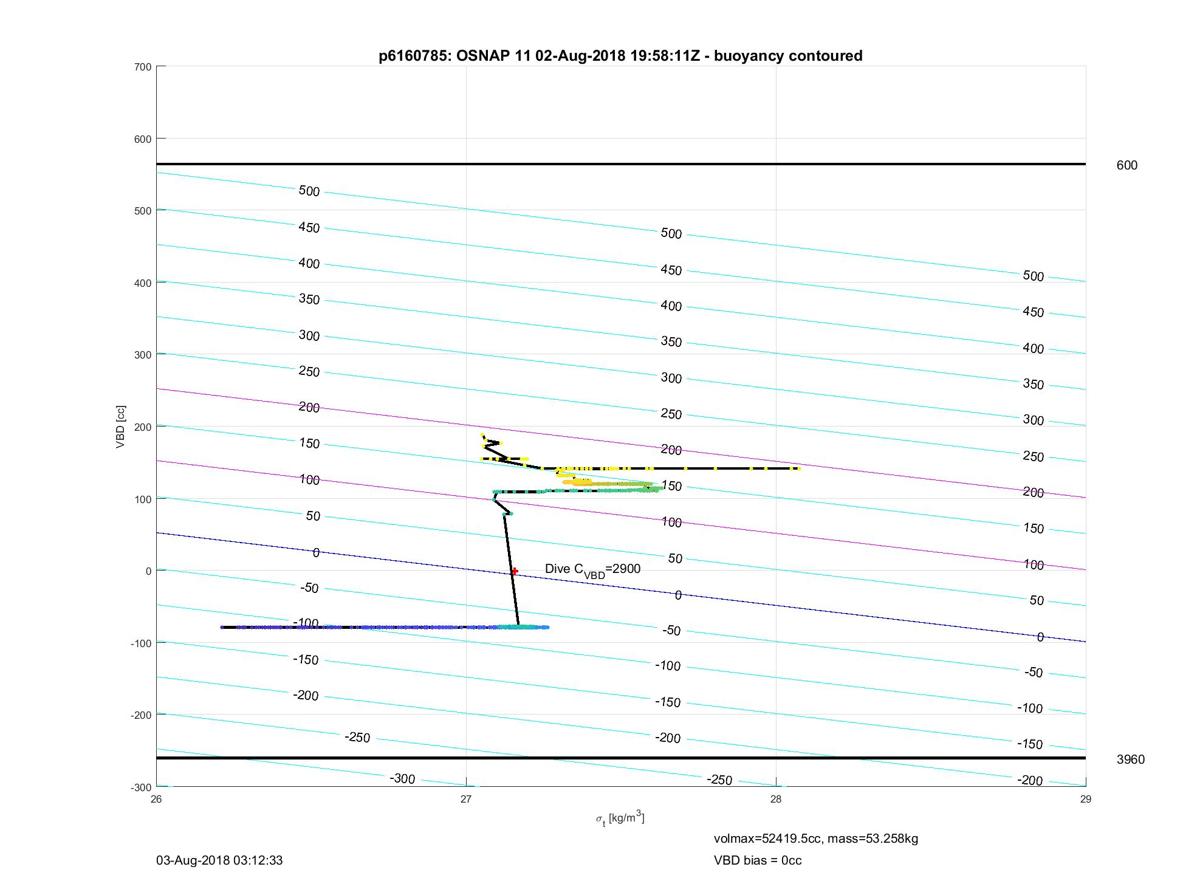Click the x-axis tick label '26'
The width and height of the screenshot is (1200, 885).
(x=157, y=799)
